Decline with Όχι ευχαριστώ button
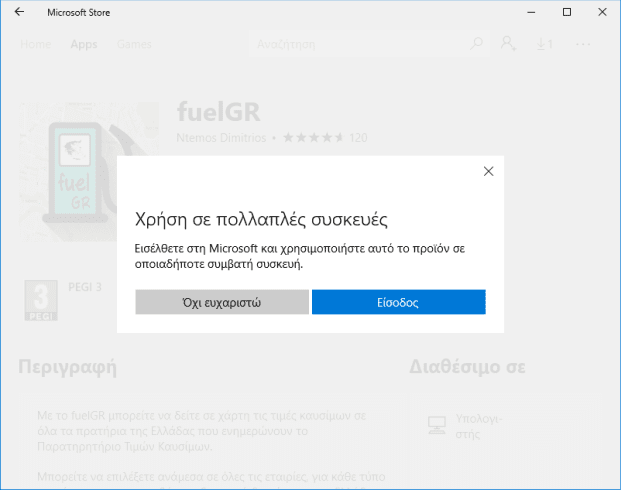This screenshot has width=621, height=490. [222, 302]
